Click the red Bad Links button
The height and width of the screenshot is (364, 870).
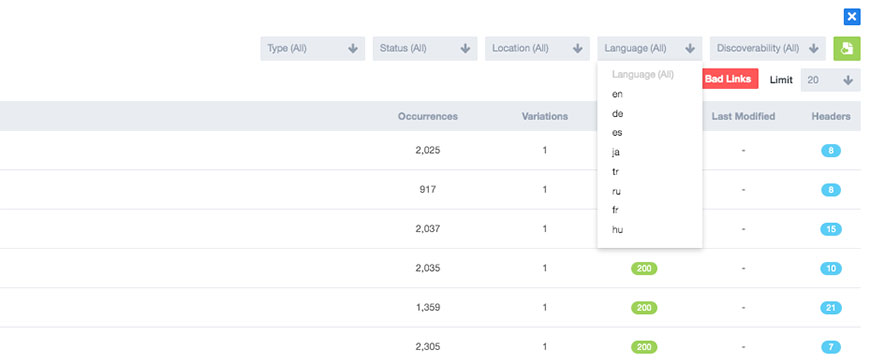tap(727, 79)
